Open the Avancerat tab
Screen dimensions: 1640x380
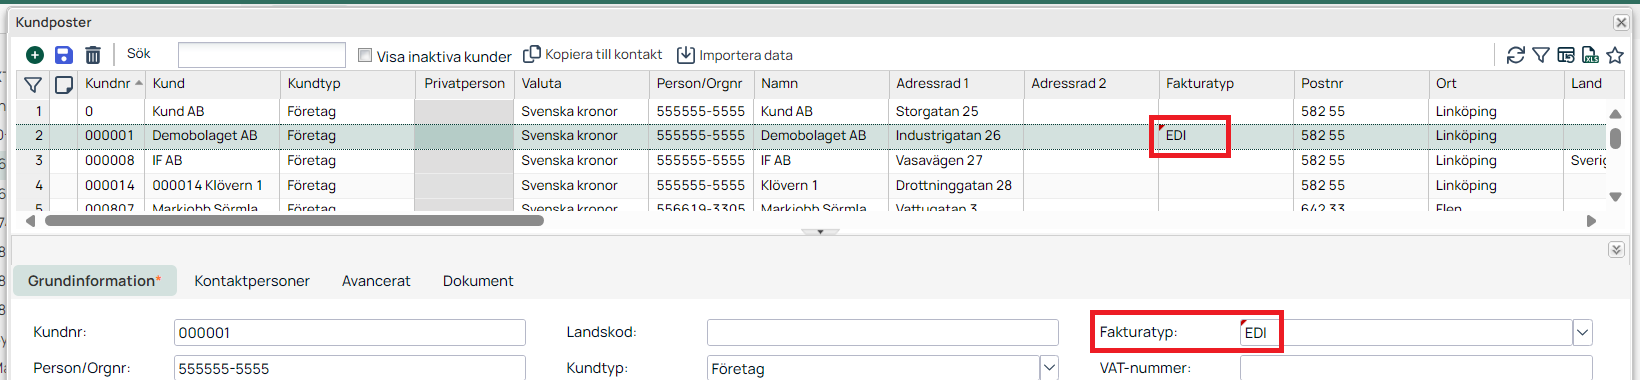click(x=376, y=281)
